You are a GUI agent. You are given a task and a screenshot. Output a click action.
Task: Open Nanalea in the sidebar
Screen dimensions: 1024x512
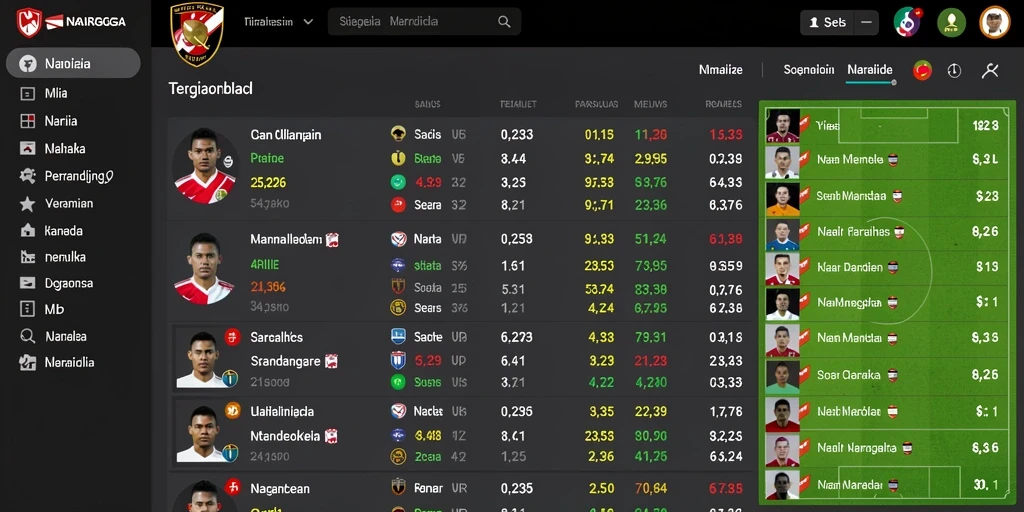pyautogui.click(x=65, y=336)
